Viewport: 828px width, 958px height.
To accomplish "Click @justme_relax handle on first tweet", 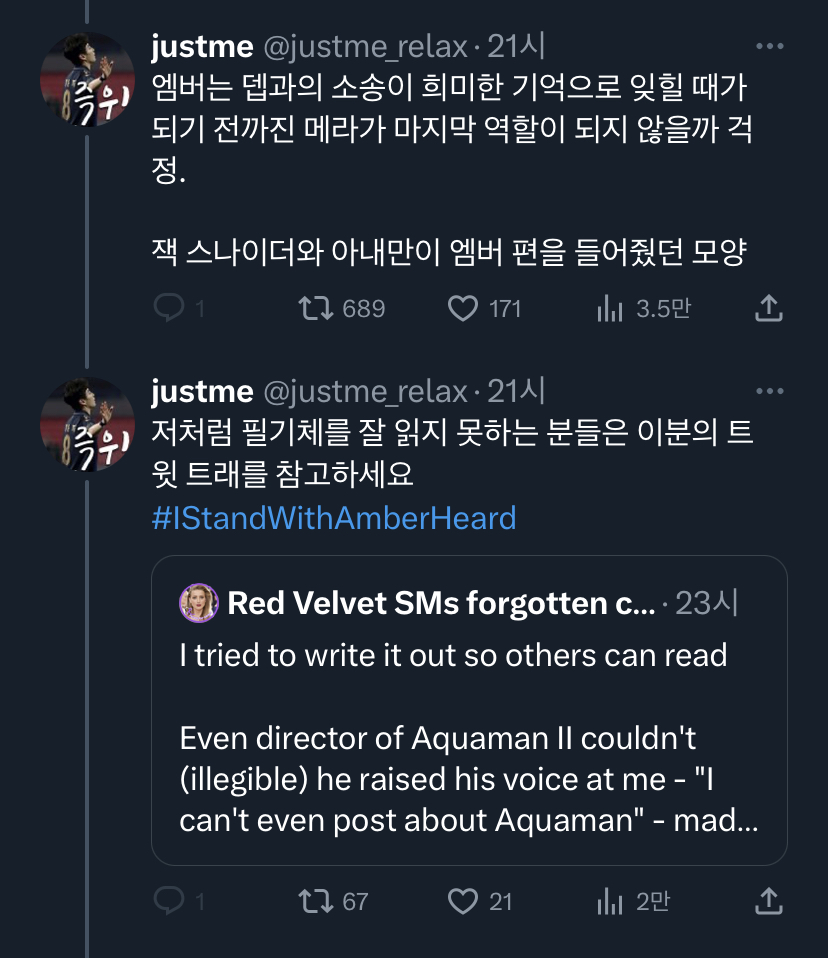I will [364, 47].
